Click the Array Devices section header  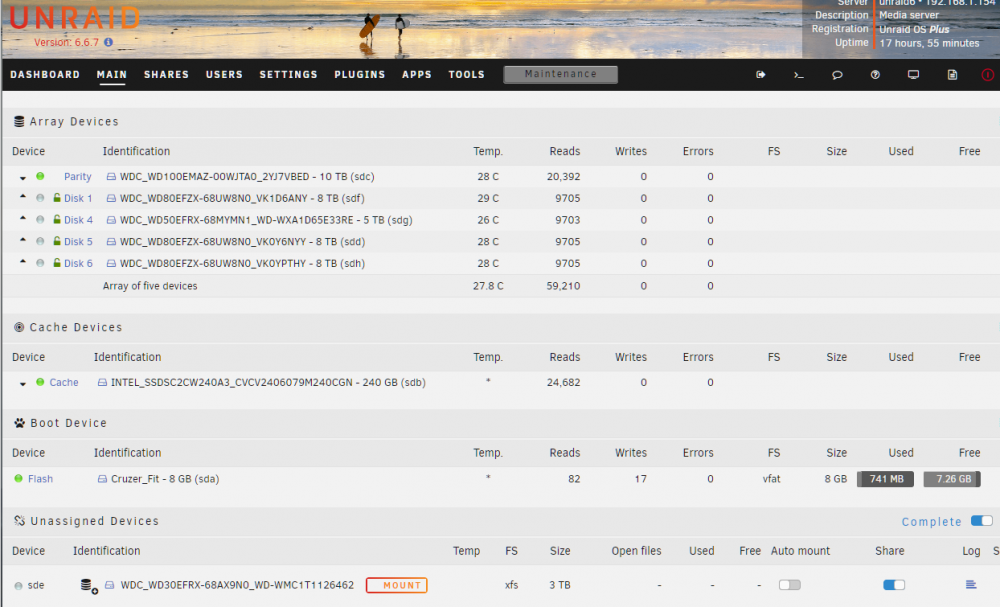click(74, 121)
